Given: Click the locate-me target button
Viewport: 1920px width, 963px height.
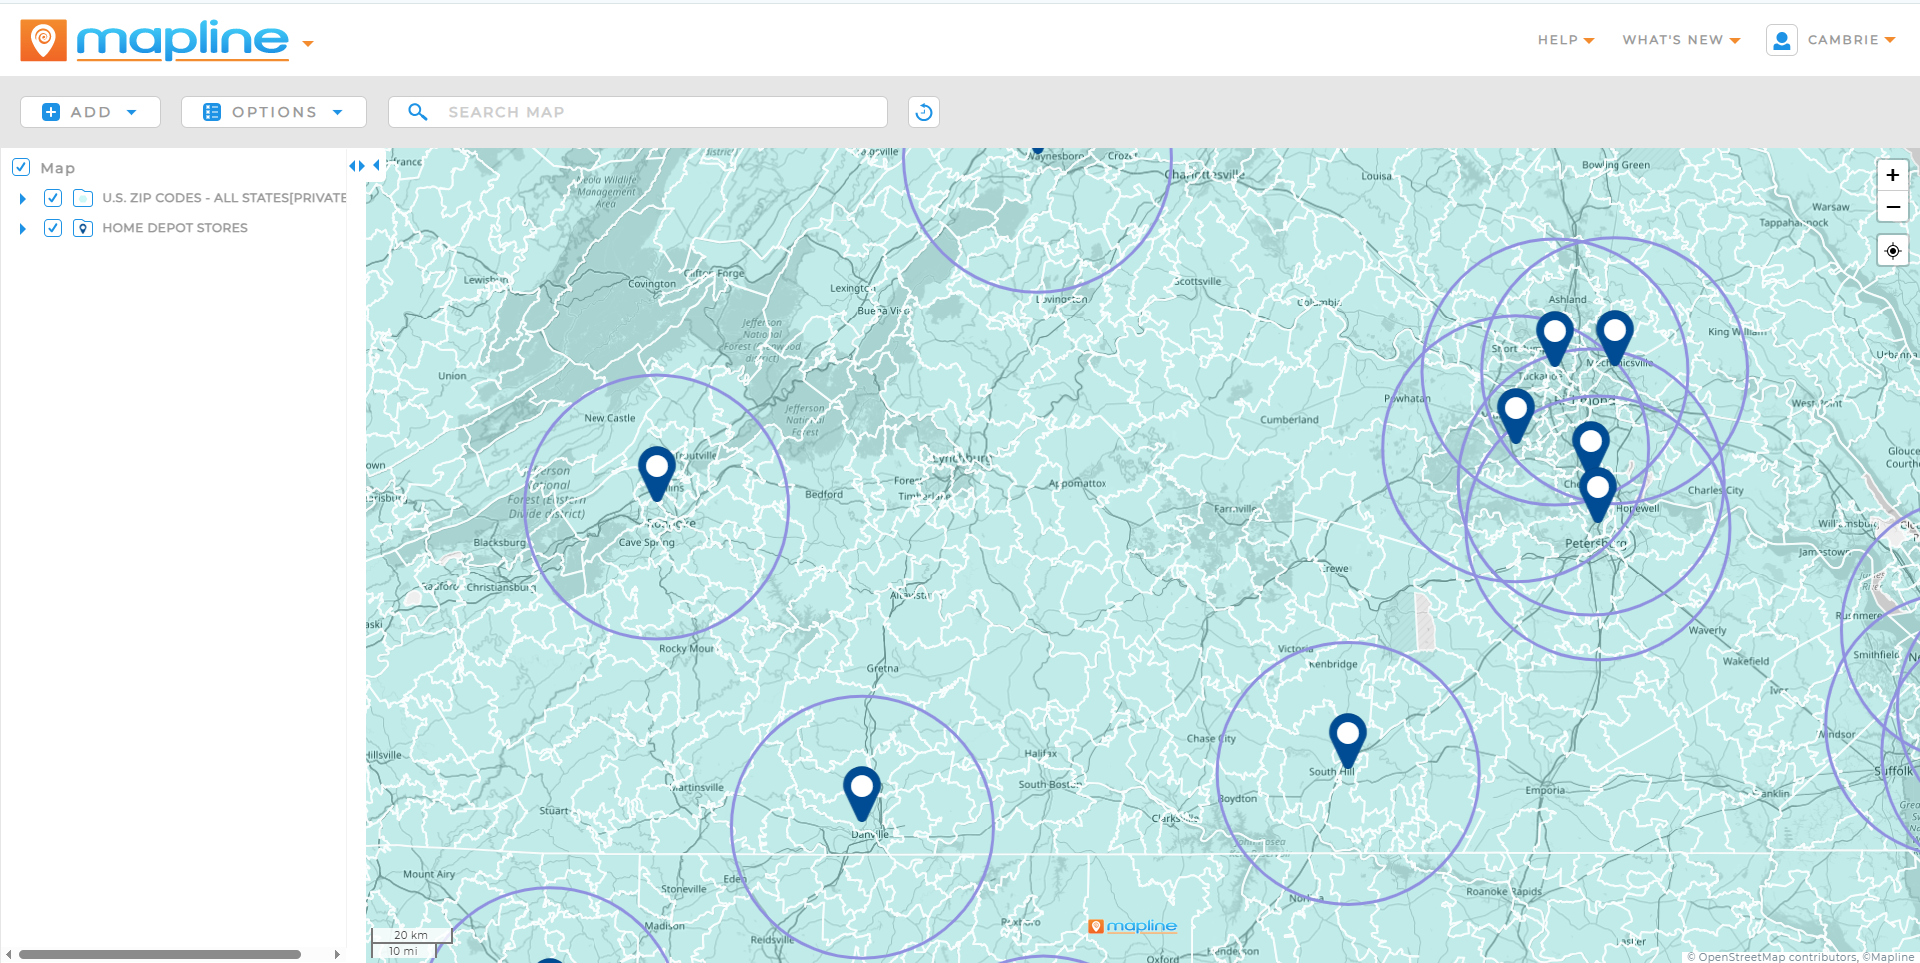Looking at the screenshot, I should tap(1892, 250).
